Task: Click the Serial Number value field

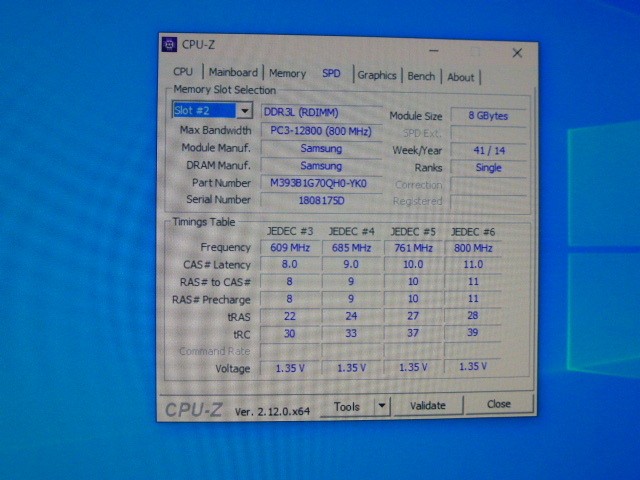Action: point(320,200)
